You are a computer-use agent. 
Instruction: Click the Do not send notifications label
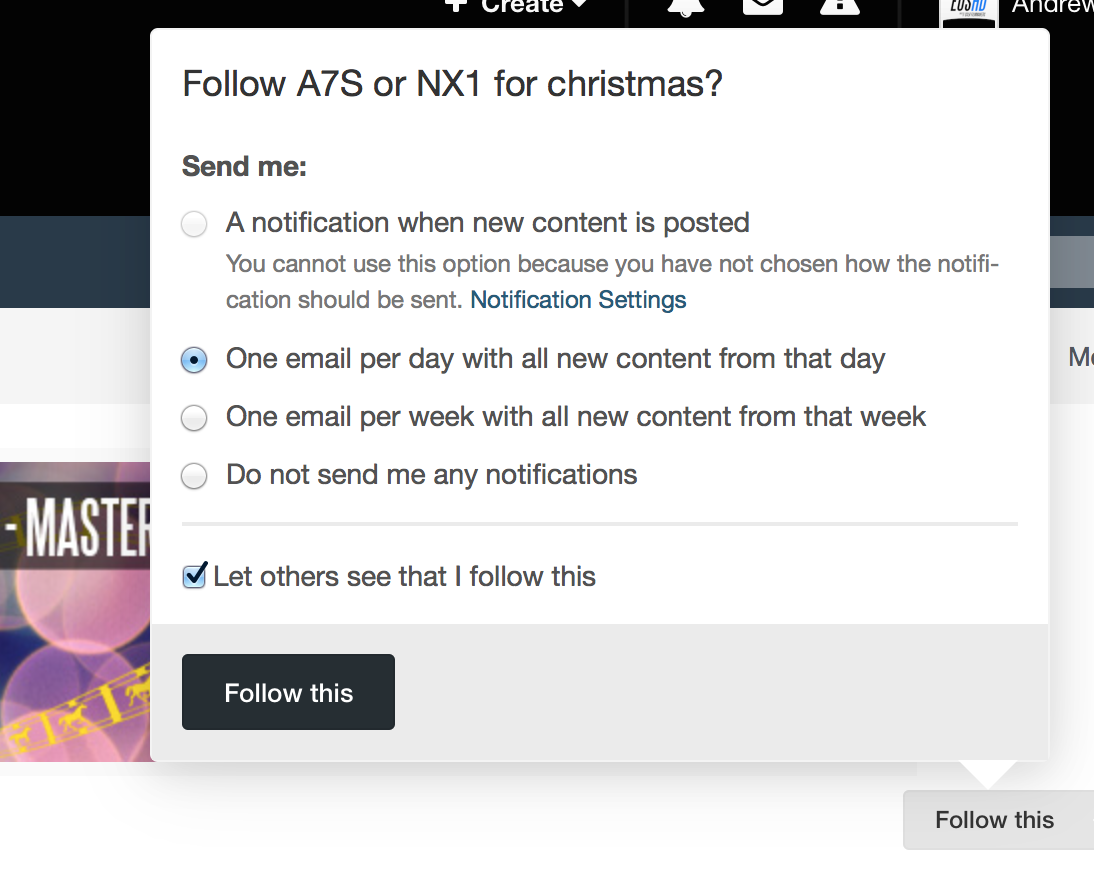(x=431, y=475)
